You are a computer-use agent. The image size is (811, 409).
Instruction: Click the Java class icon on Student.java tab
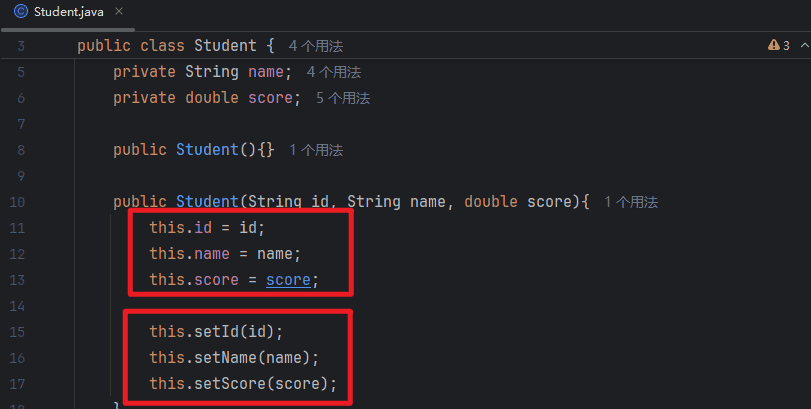point(20,13)
